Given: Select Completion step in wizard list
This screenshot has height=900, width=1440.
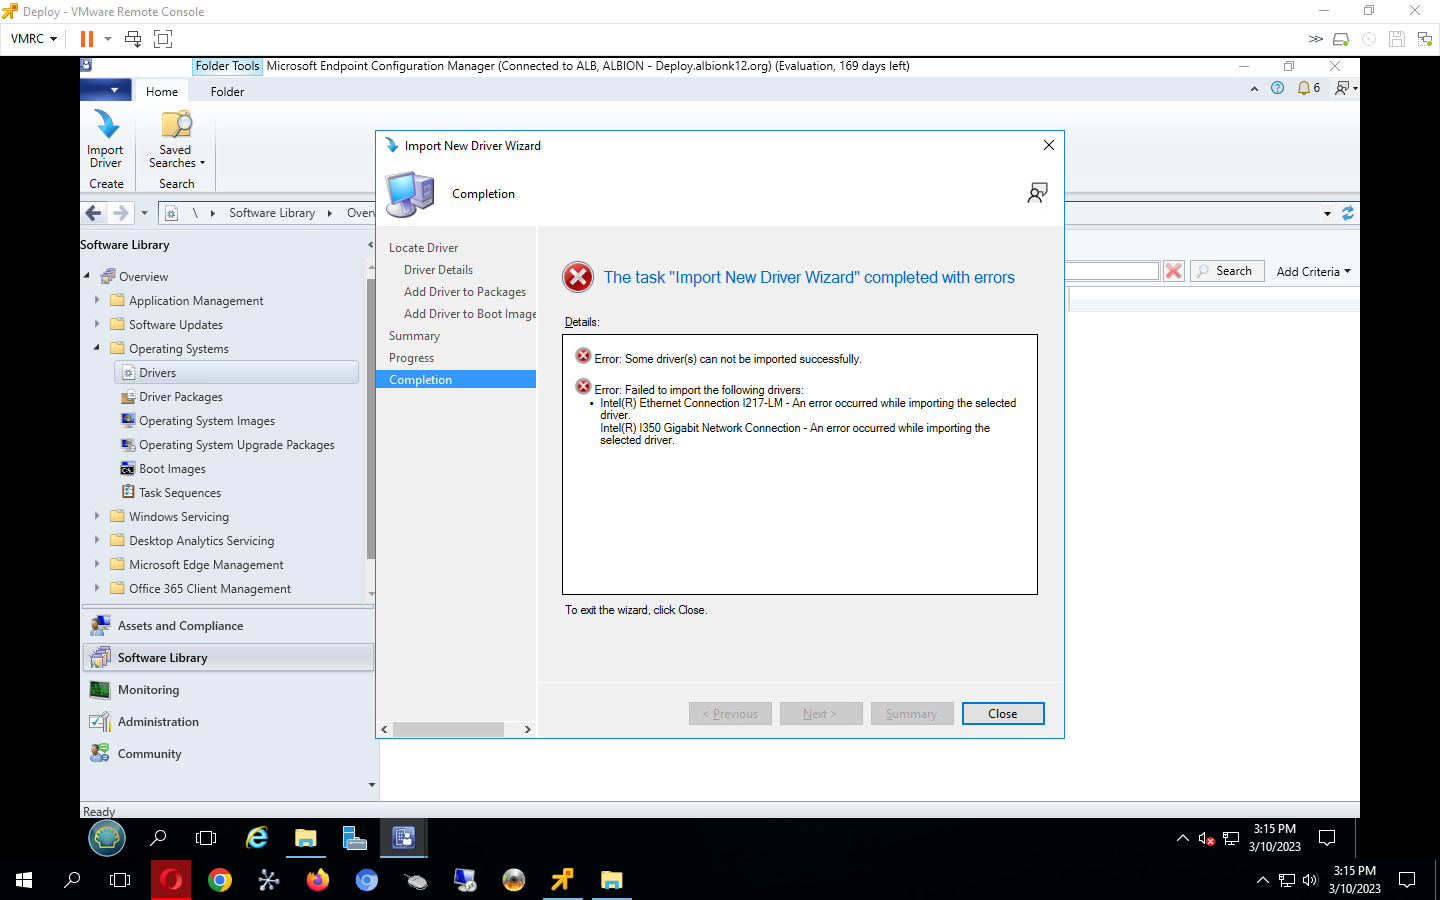Looking at the screenshot, I should click(456, 380).
